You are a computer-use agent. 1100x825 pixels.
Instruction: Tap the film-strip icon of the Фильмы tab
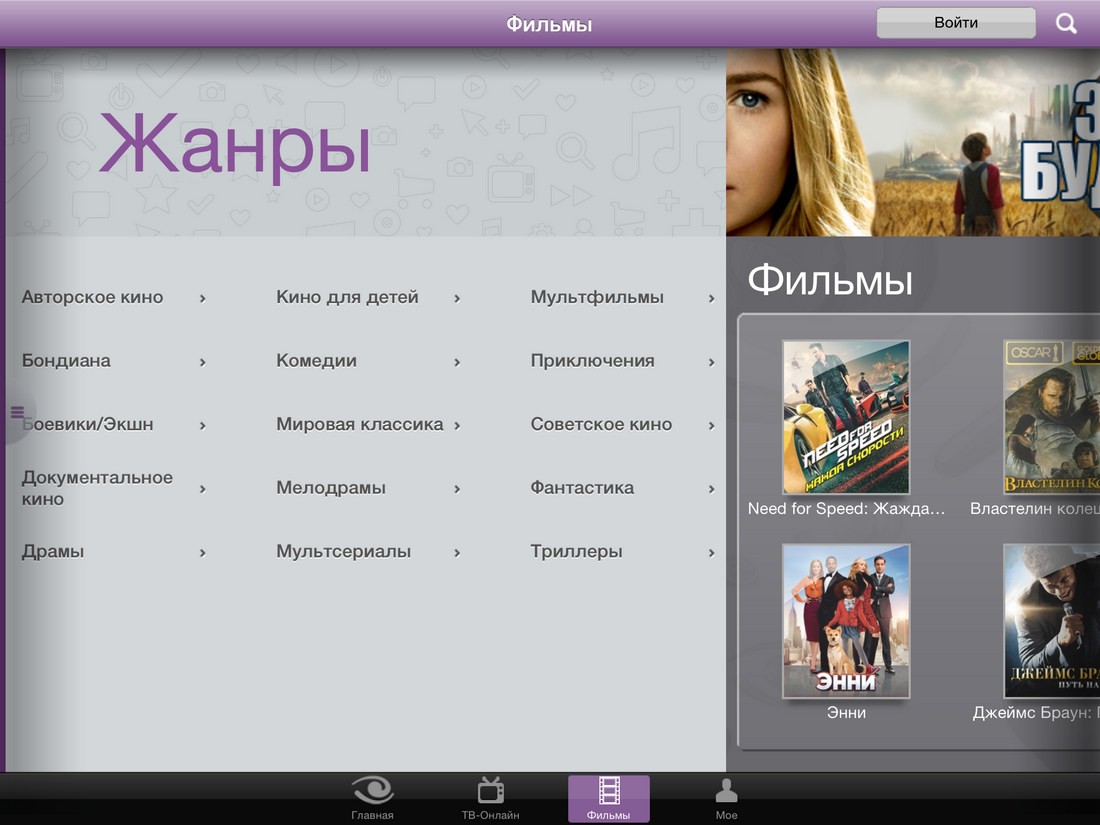(x=609, y=791)
